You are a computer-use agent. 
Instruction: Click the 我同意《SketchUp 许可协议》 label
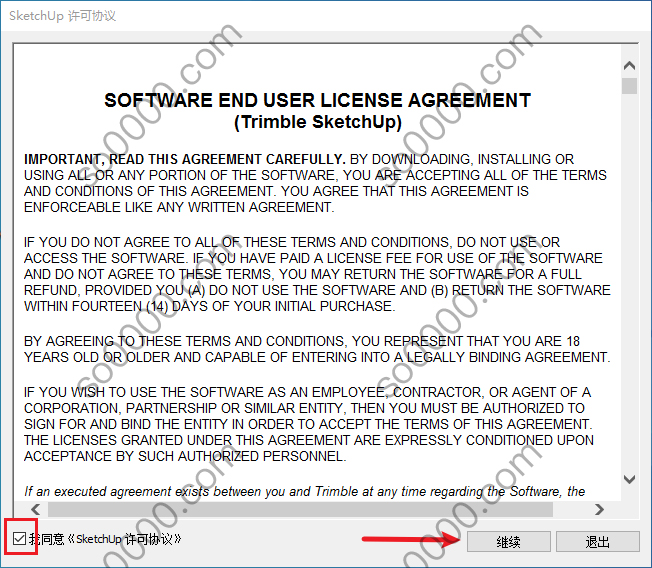(x=105, y=539)
